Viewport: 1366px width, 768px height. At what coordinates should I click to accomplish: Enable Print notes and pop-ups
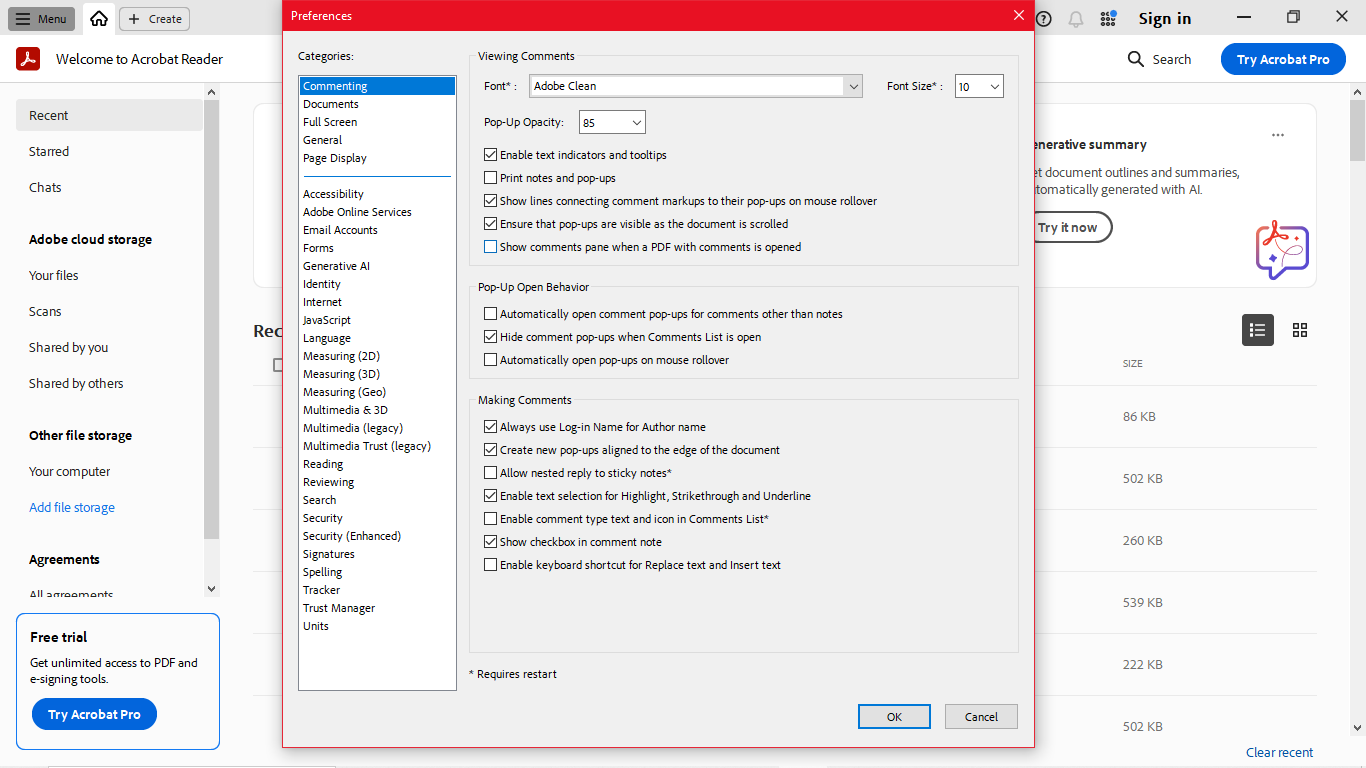pos(490,177)
